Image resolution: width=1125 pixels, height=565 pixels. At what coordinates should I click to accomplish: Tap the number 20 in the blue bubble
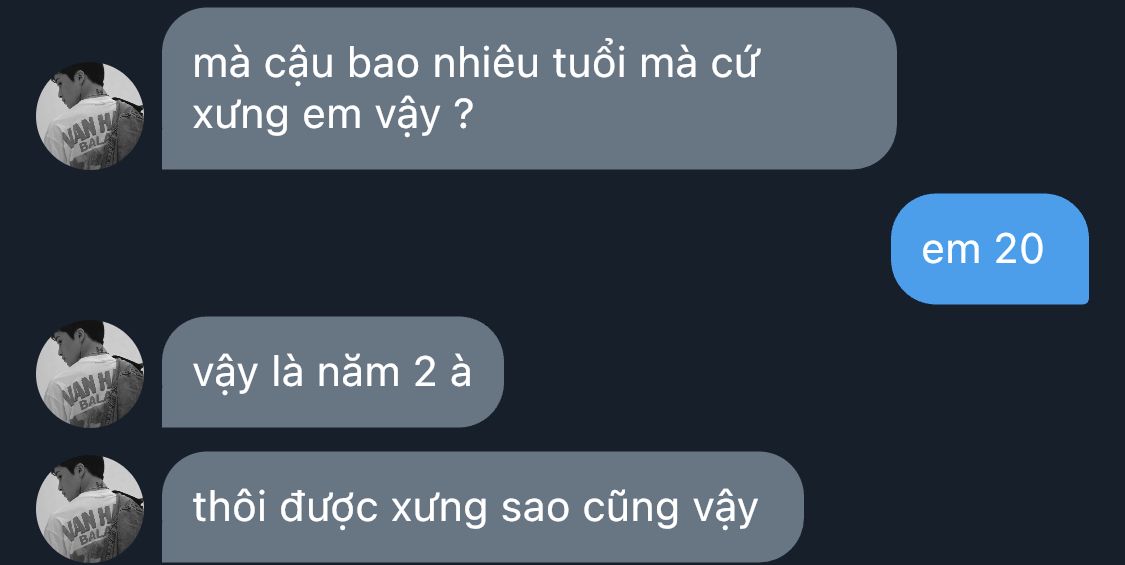(1019, 250)
